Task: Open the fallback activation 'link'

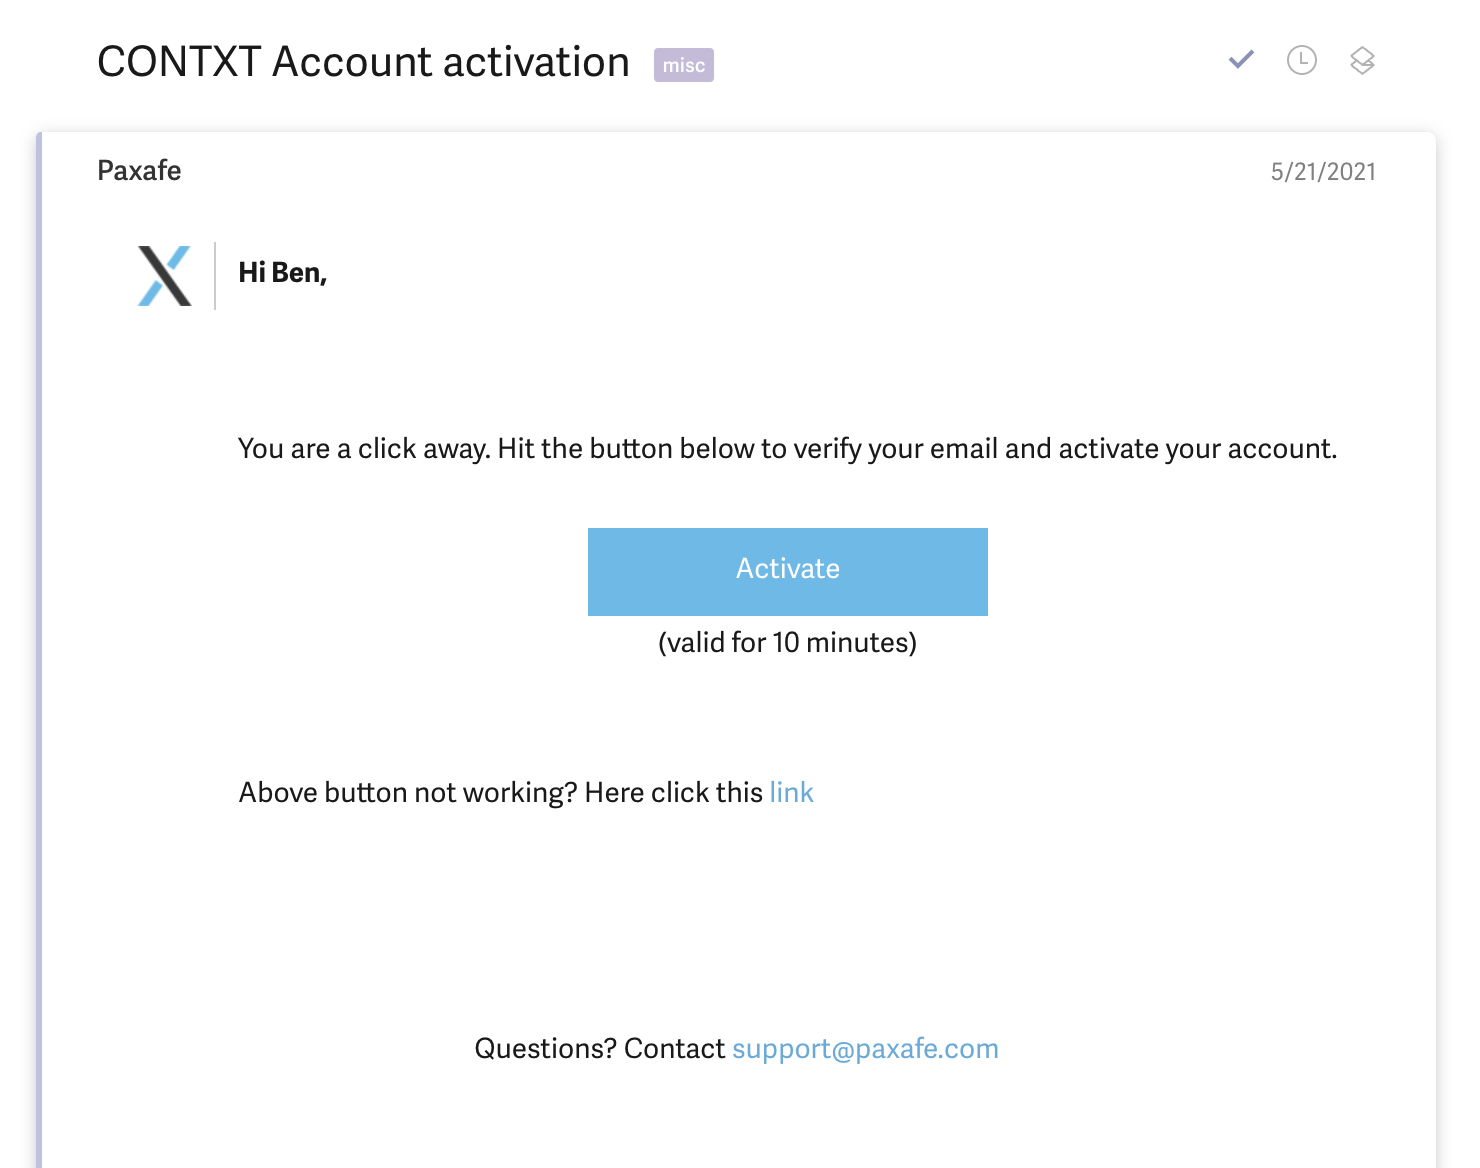Action: click(791, 793)
